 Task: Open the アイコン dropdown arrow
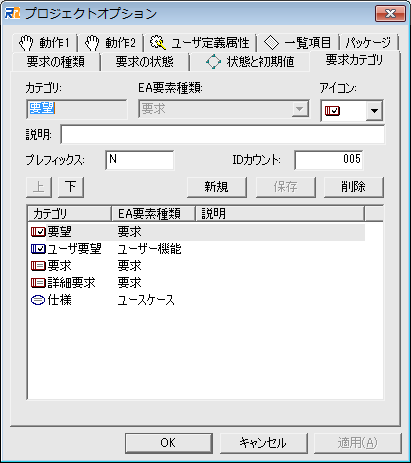click(x=374, y=111)
